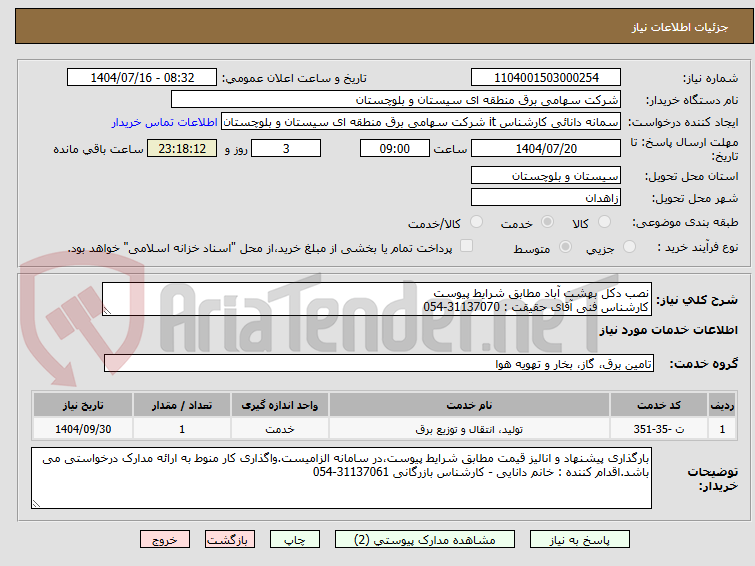Click the deadline time field 09:00
755x566 pixels.
pos(394,148)
